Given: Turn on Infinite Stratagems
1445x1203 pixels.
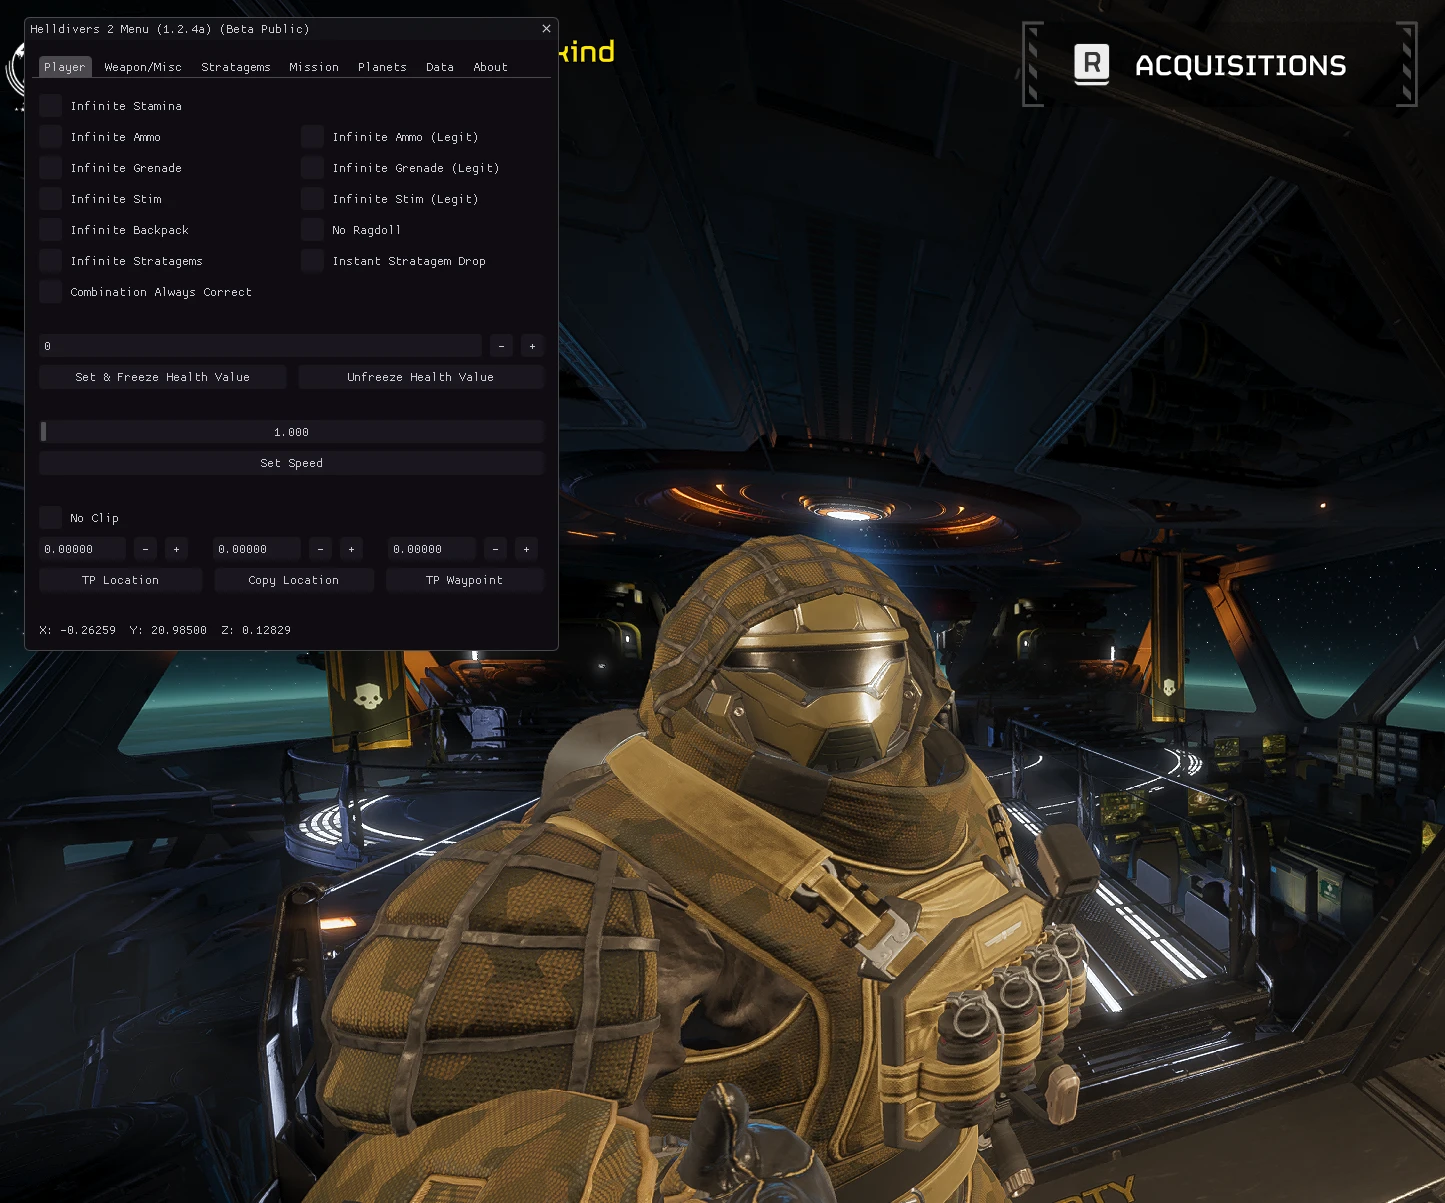Looking at the screenshot, I should (x=51, y=261).
